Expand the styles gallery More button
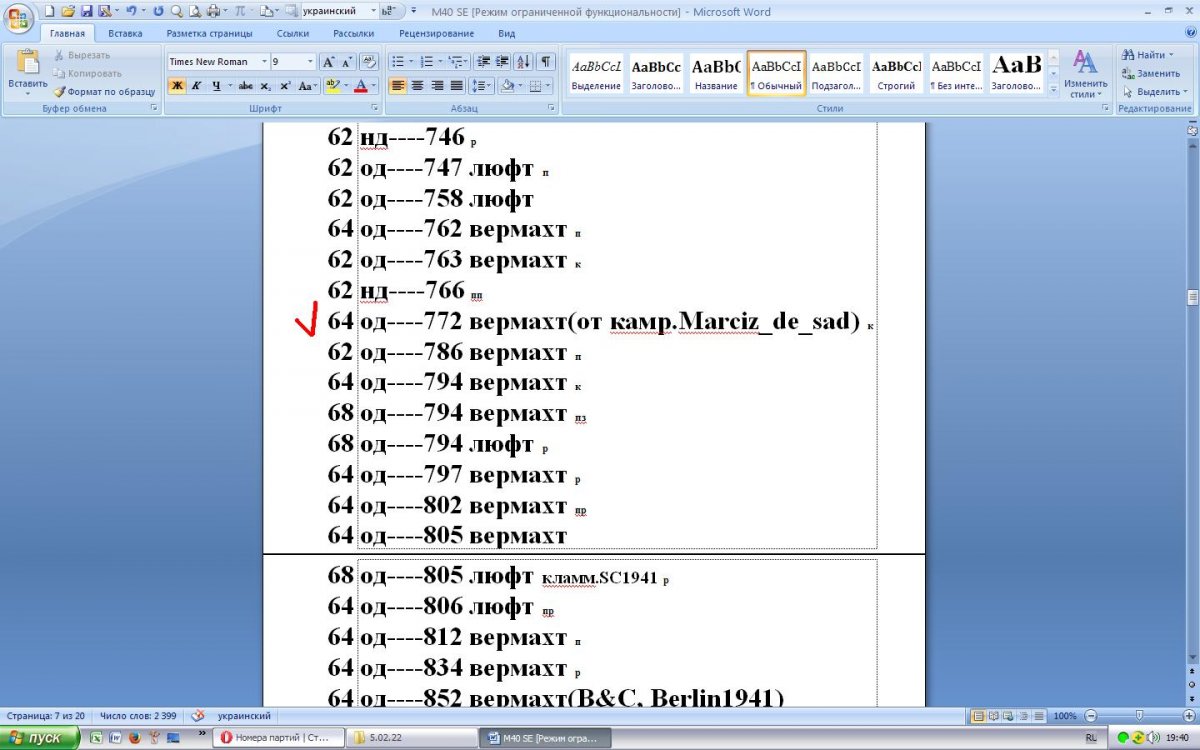 (x=1053, y=90)
